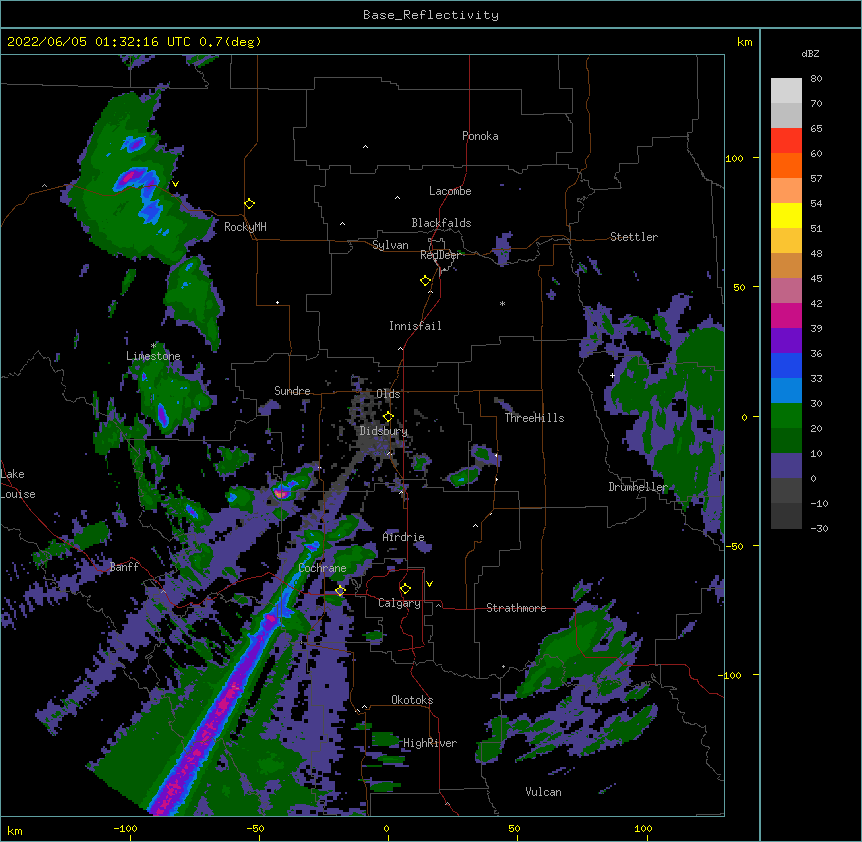Click the Banff label

pos(124,567)
